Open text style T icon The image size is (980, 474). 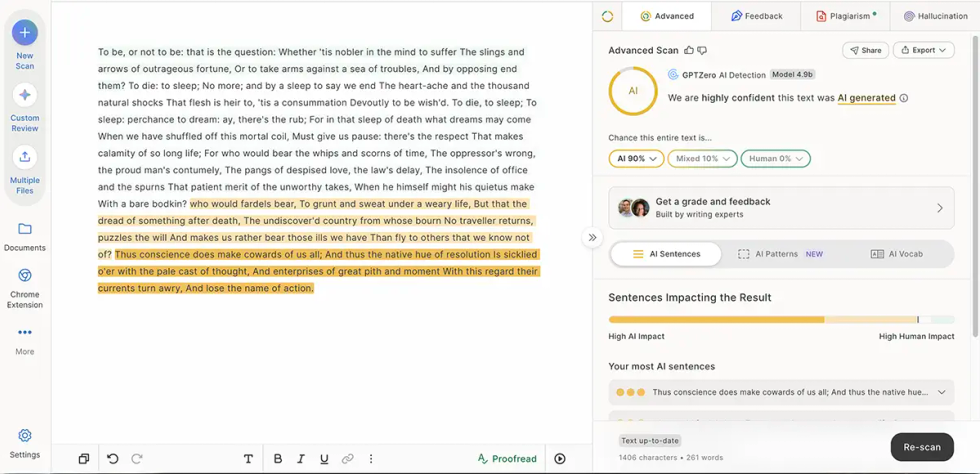coord(248,459)
